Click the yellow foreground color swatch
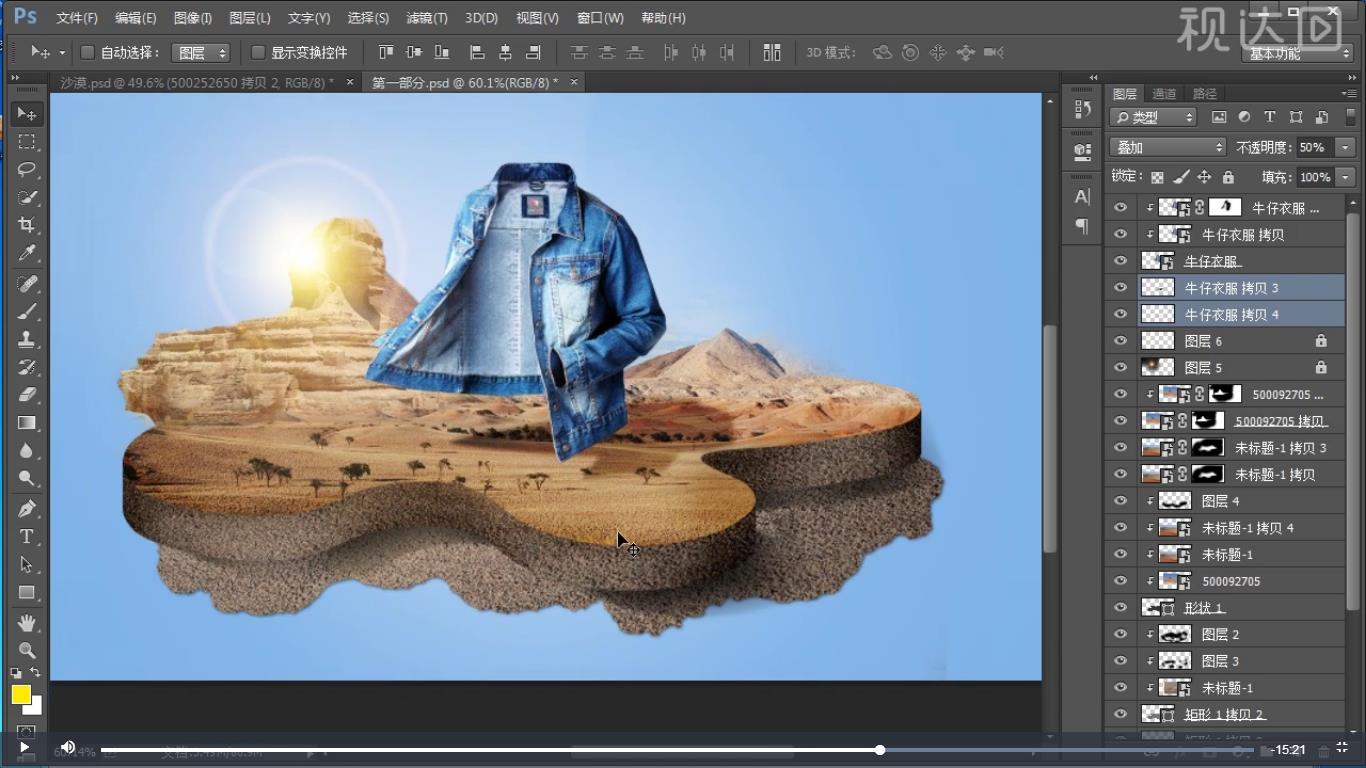 [21, 694]
